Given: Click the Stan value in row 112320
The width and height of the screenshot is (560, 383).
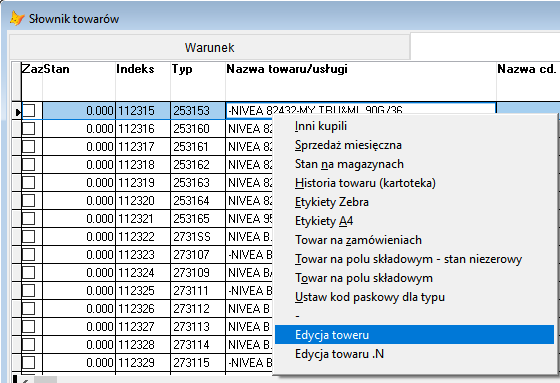Looking at the screenshot, I should (79, 200).
